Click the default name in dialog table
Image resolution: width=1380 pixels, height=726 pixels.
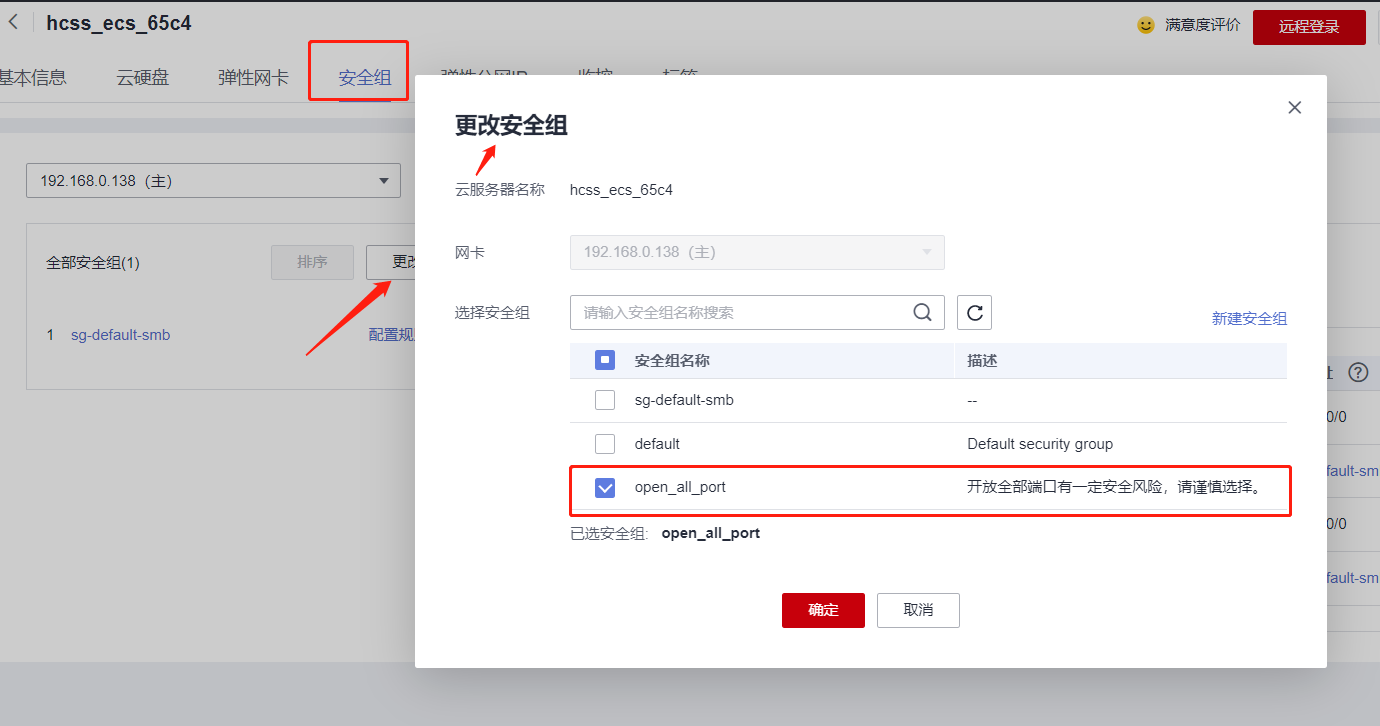(657, 443)
